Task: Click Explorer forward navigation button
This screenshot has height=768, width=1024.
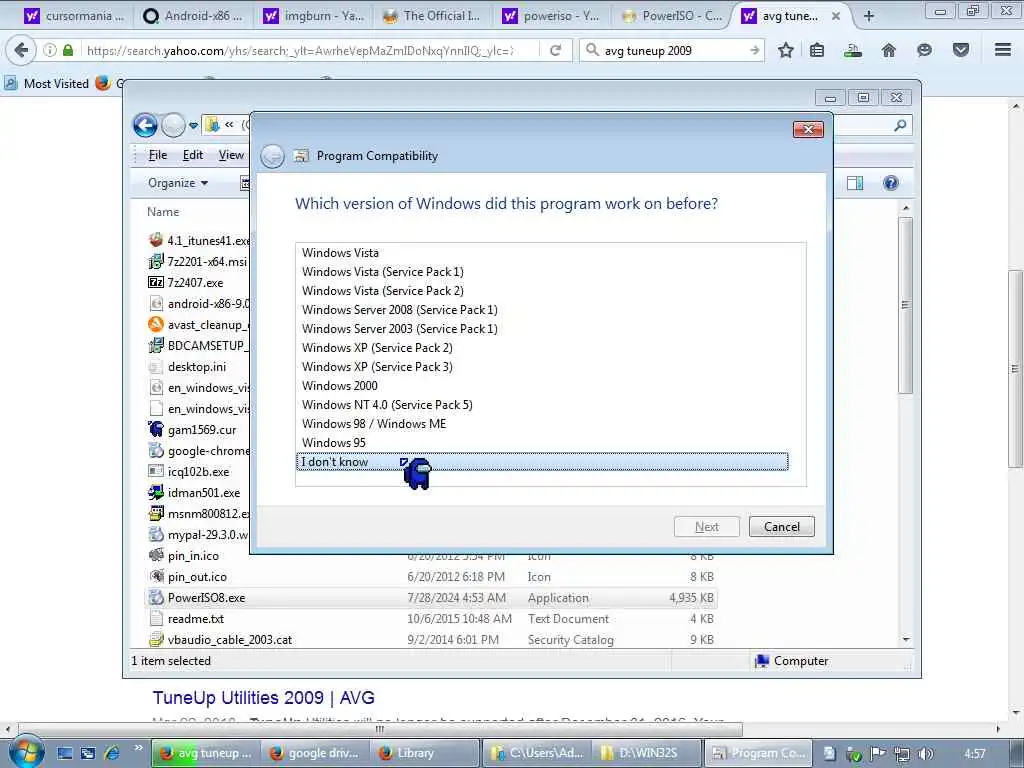Action: tap(173, 125)
